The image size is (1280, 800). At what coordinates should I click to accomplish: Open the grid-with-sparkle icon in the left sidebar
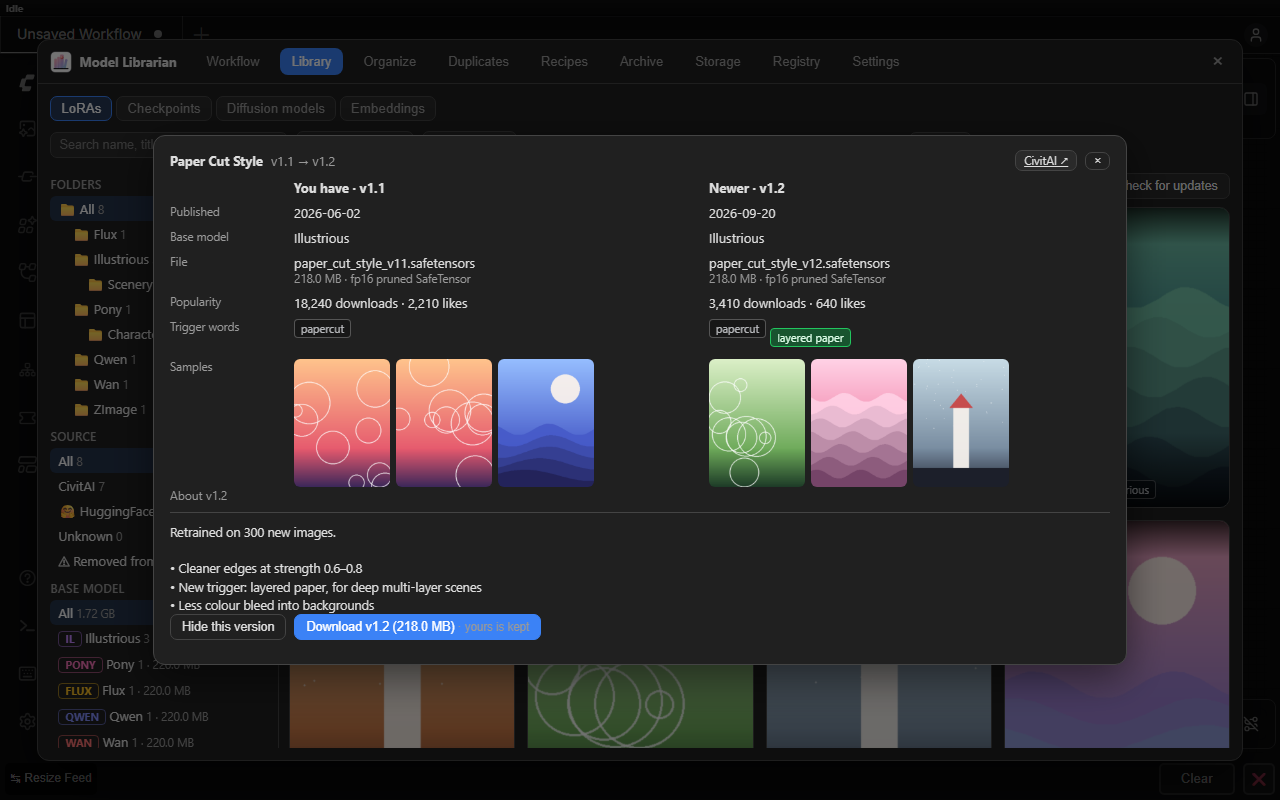pos(27,225)
